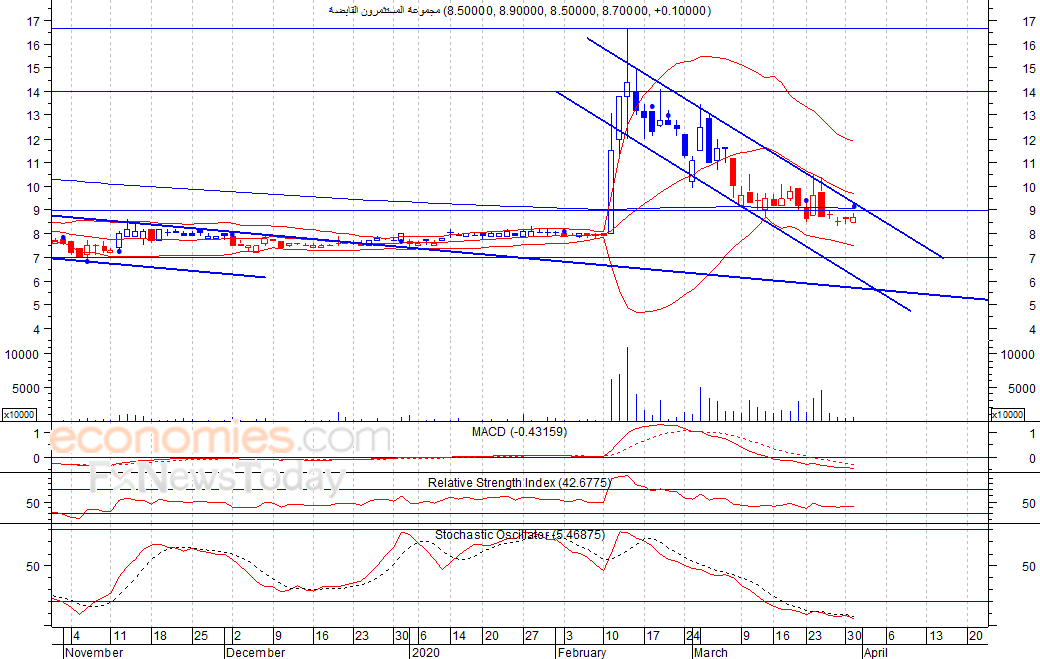Click price value "9" on the right price axis

(x=1032, y=211)
